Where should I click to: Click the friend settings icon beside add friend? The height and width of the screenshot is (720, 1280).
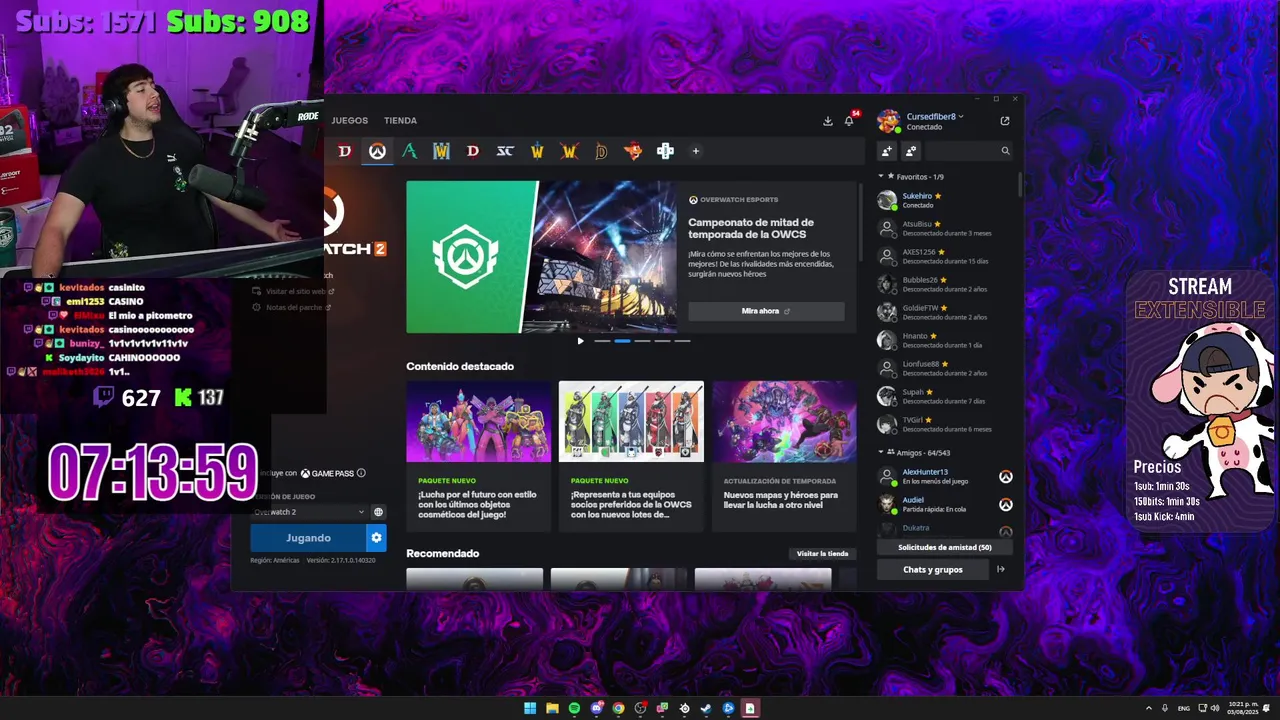point(910,151)
